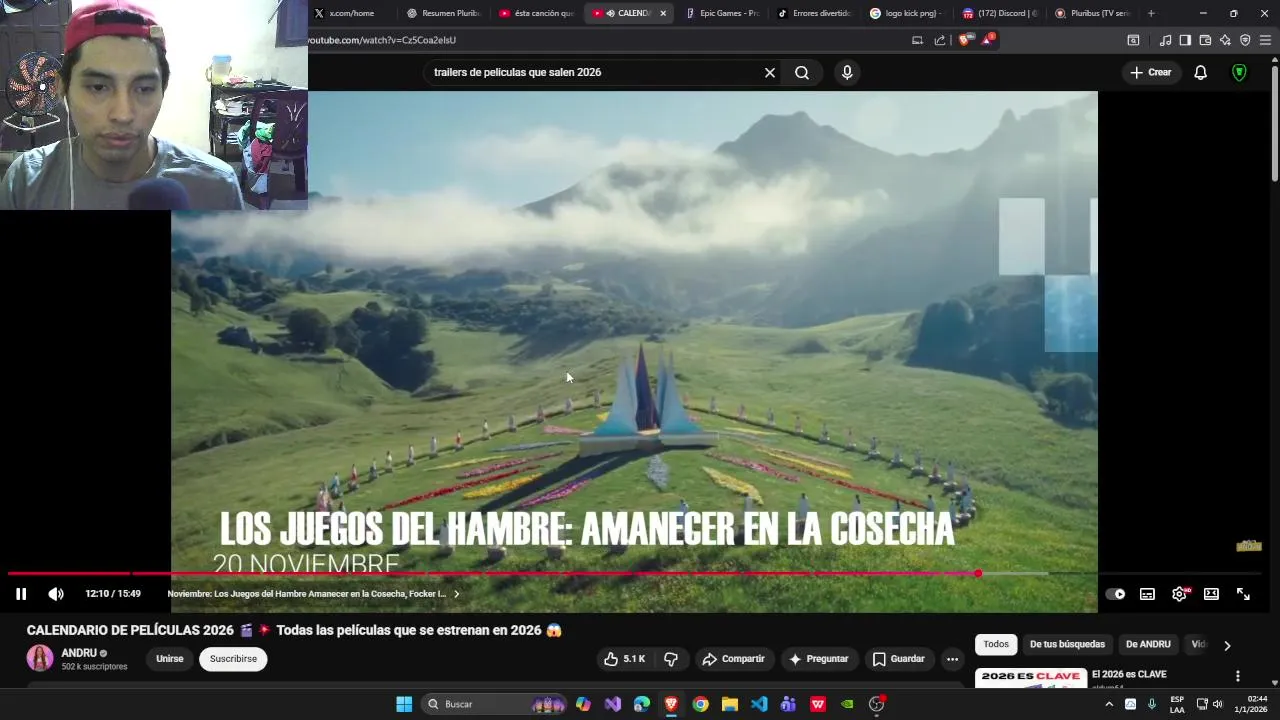Open the taskbar volume control

tap(1217, 704)
